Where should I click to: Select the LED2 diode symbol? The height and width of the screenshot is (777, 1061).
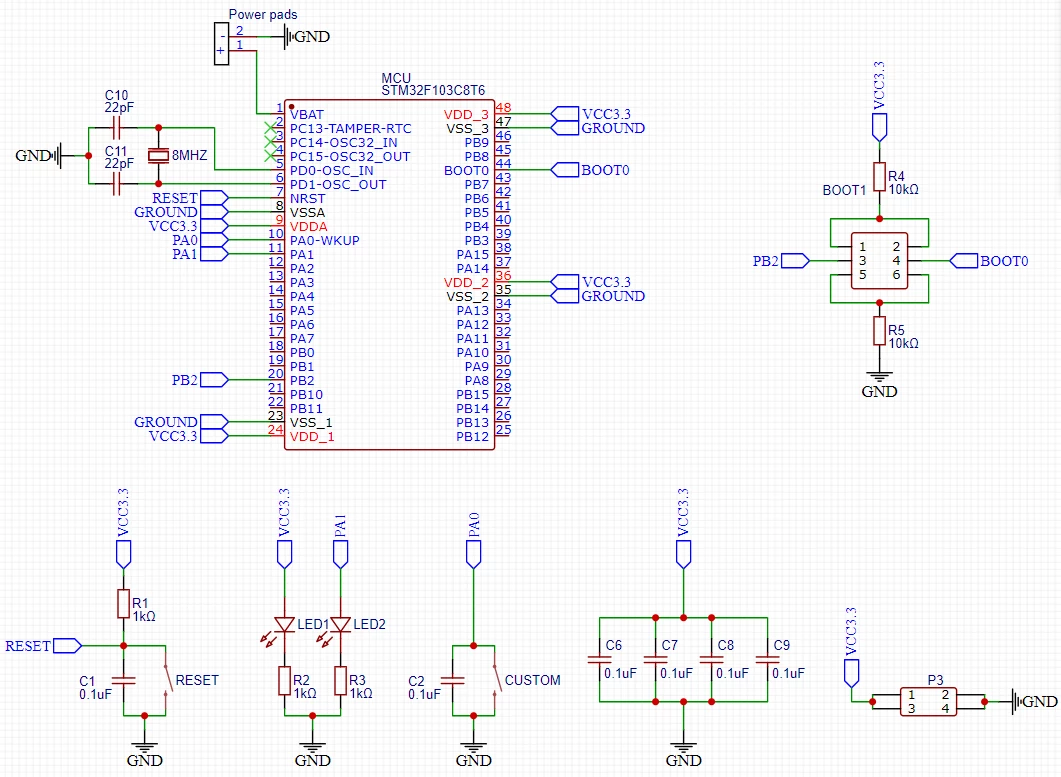tap(340, 624)
